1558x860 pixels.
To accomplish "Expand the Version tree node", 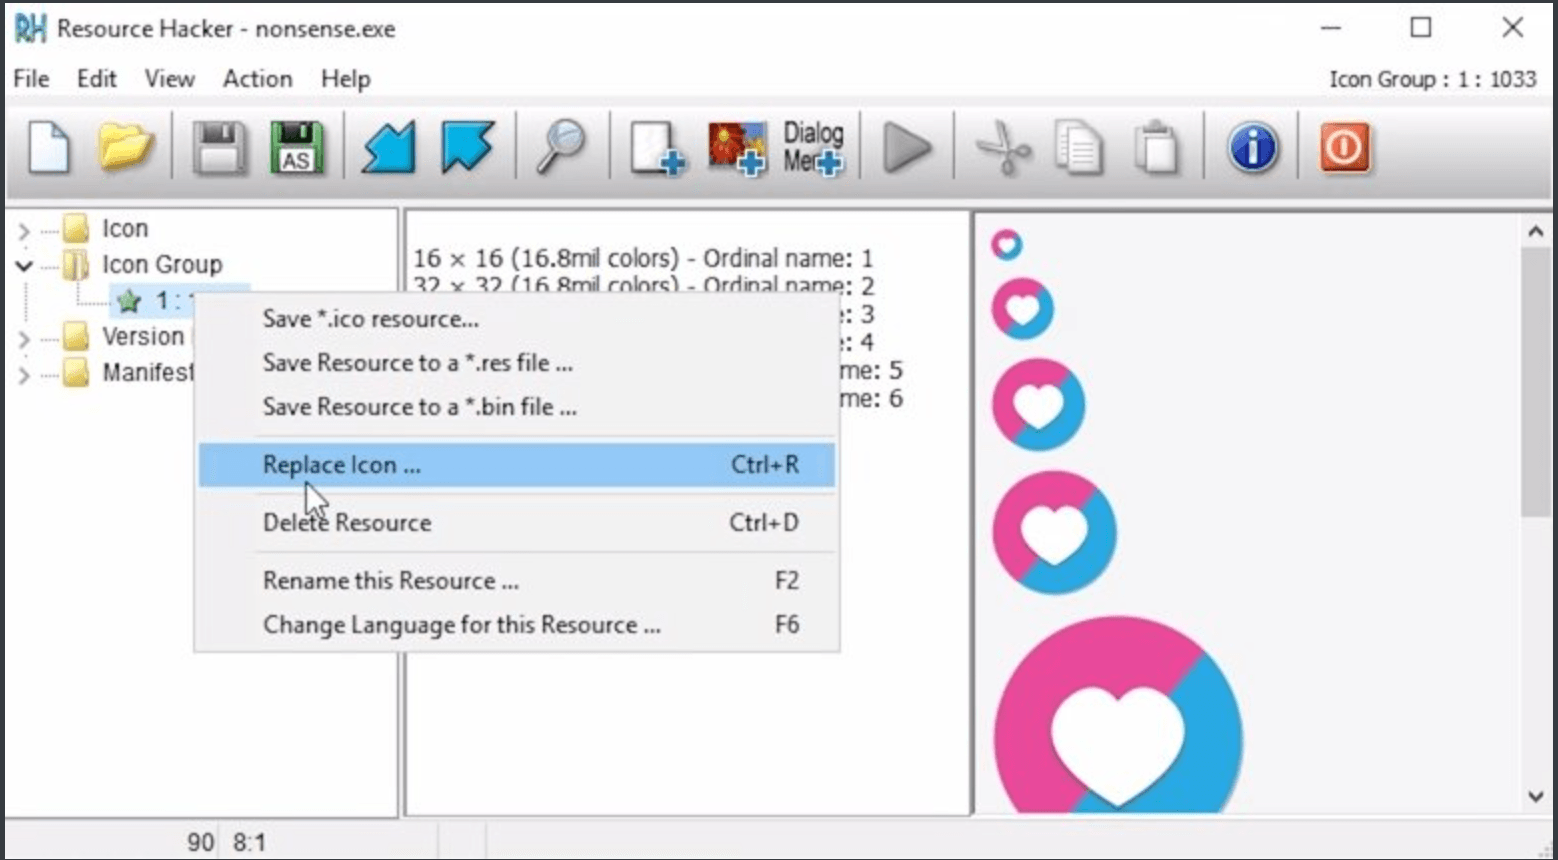I will pos(24,339).
